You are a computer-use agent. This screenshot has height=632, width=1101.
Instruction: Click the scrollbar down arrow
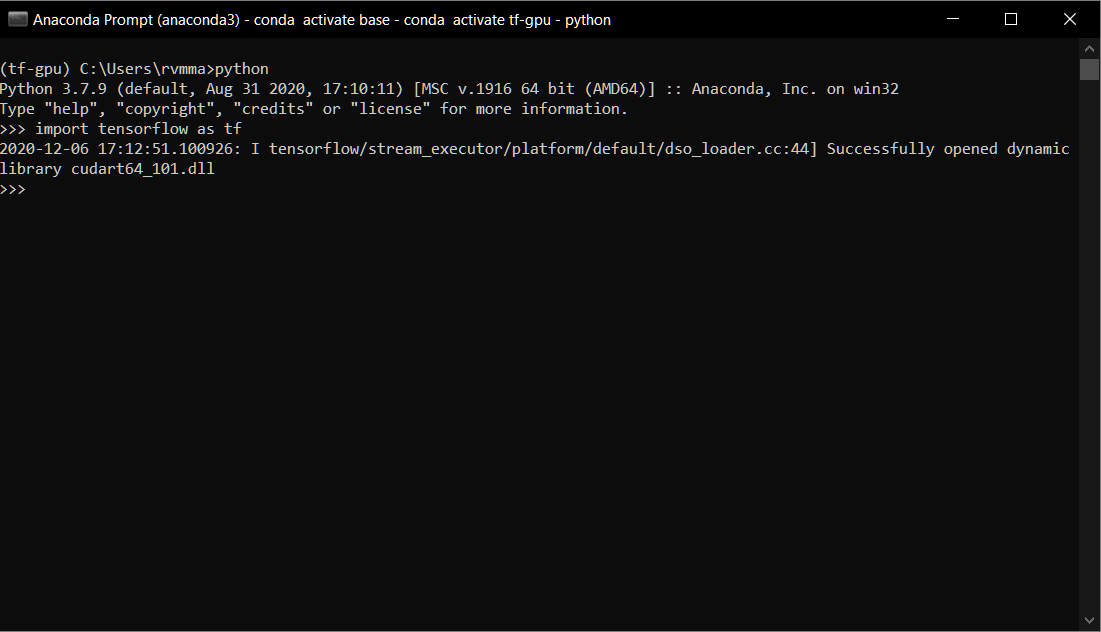pos(1089,618)
